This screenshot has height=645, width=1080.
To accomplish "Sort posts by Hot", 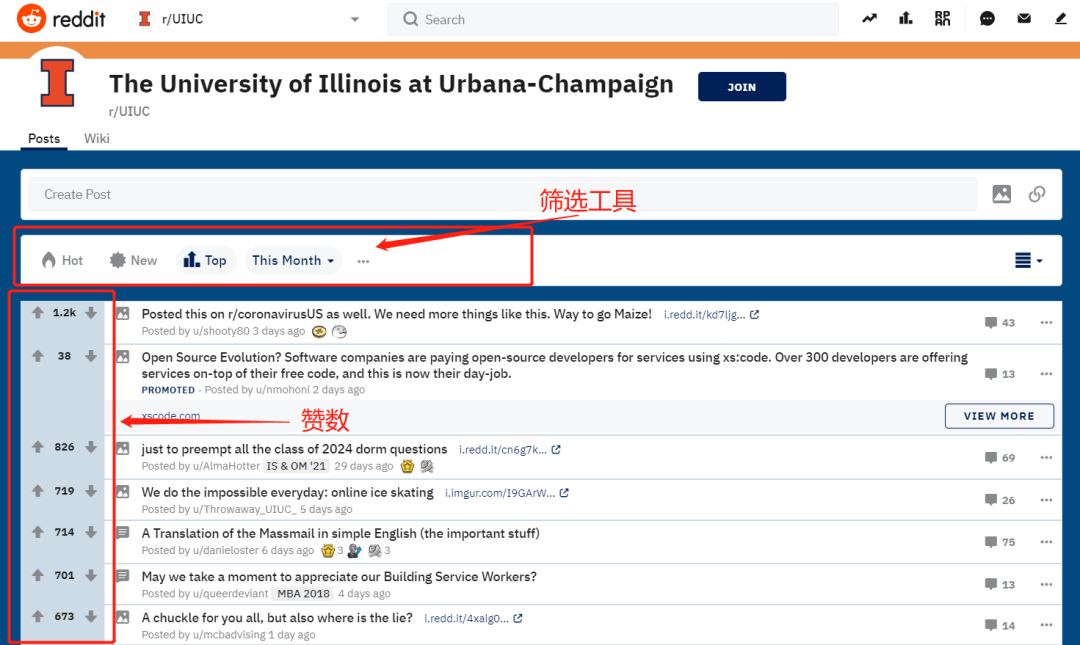I will click(62, 260).
